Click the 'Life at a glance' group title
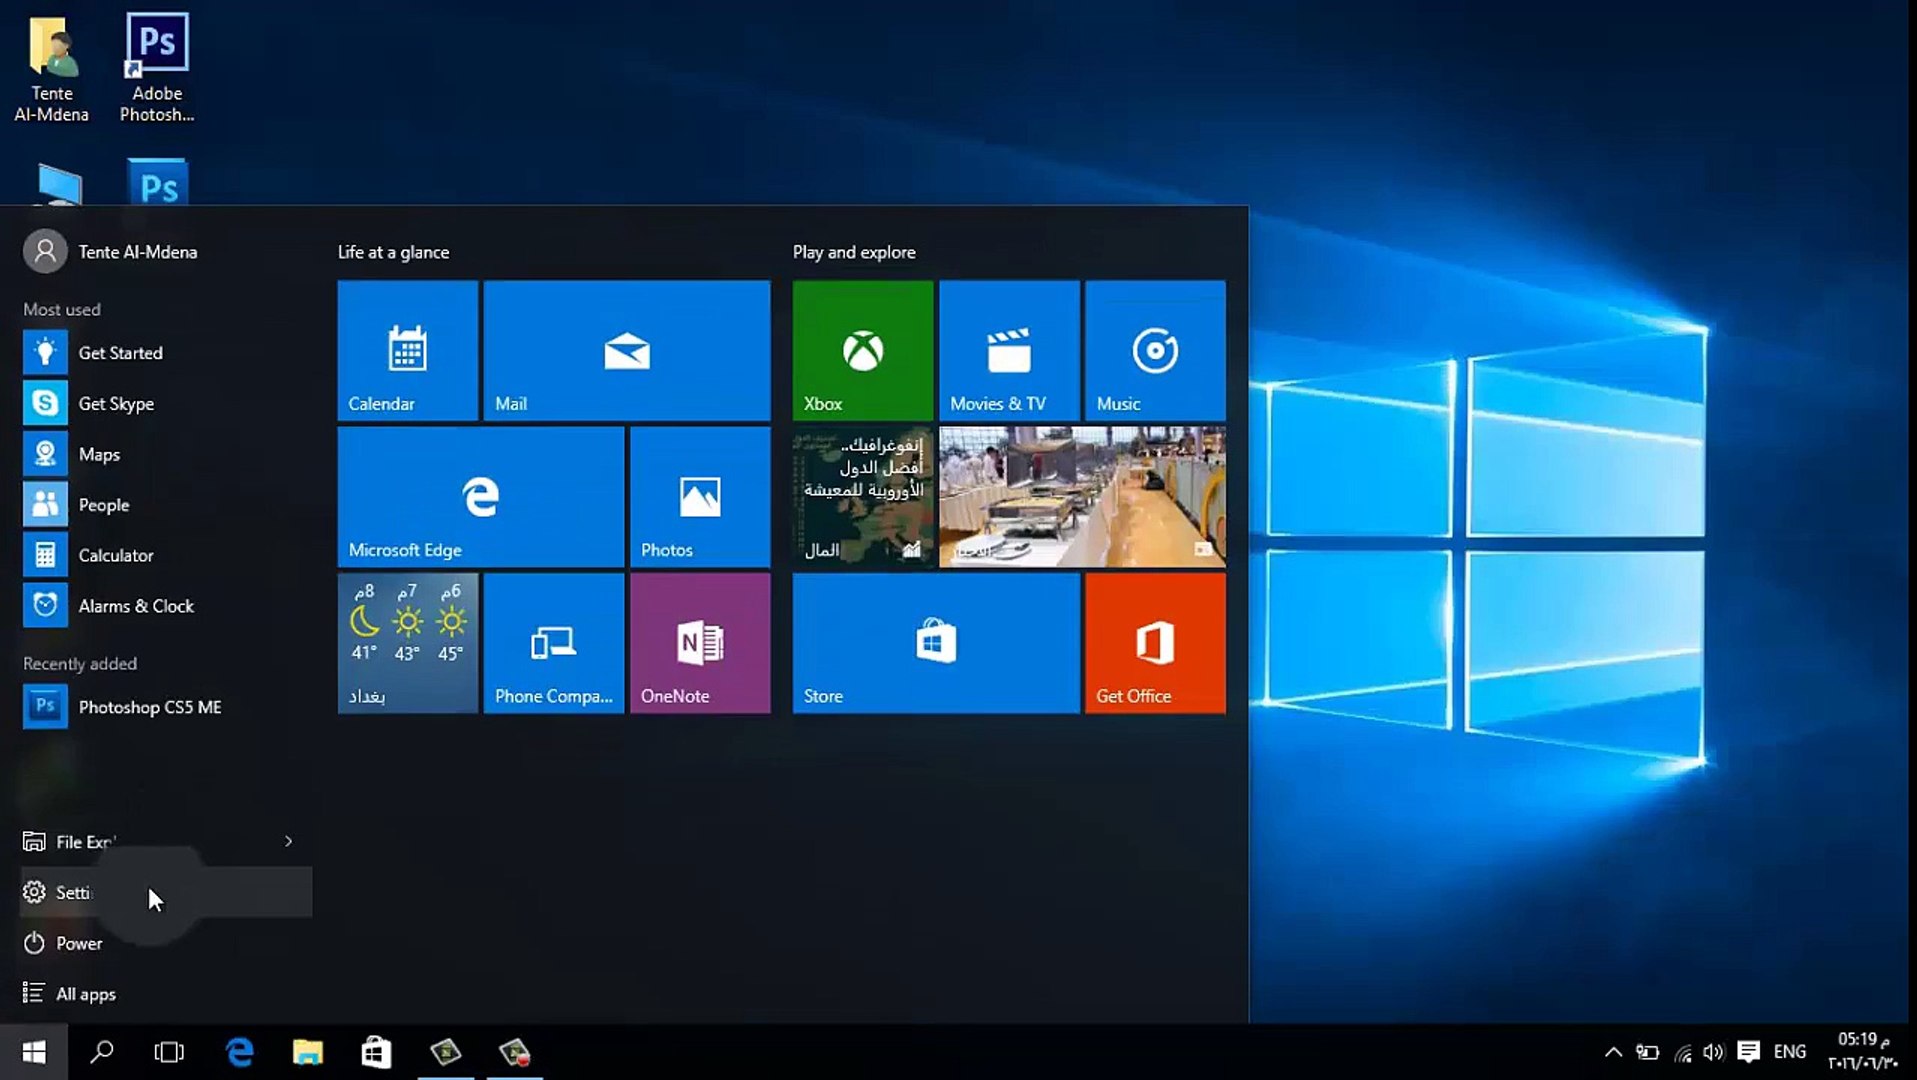This screenshot has height=1080, width=1917. (x=393, y=252)
